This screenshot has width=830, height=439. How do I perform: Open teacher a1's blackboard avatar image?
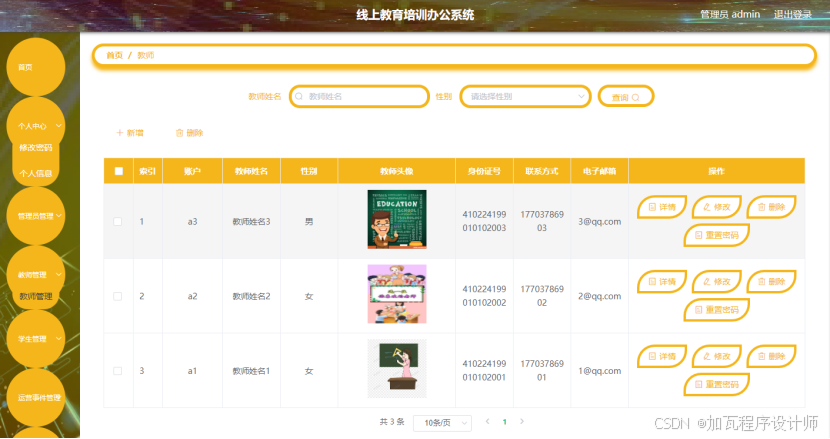click(397, 369)
